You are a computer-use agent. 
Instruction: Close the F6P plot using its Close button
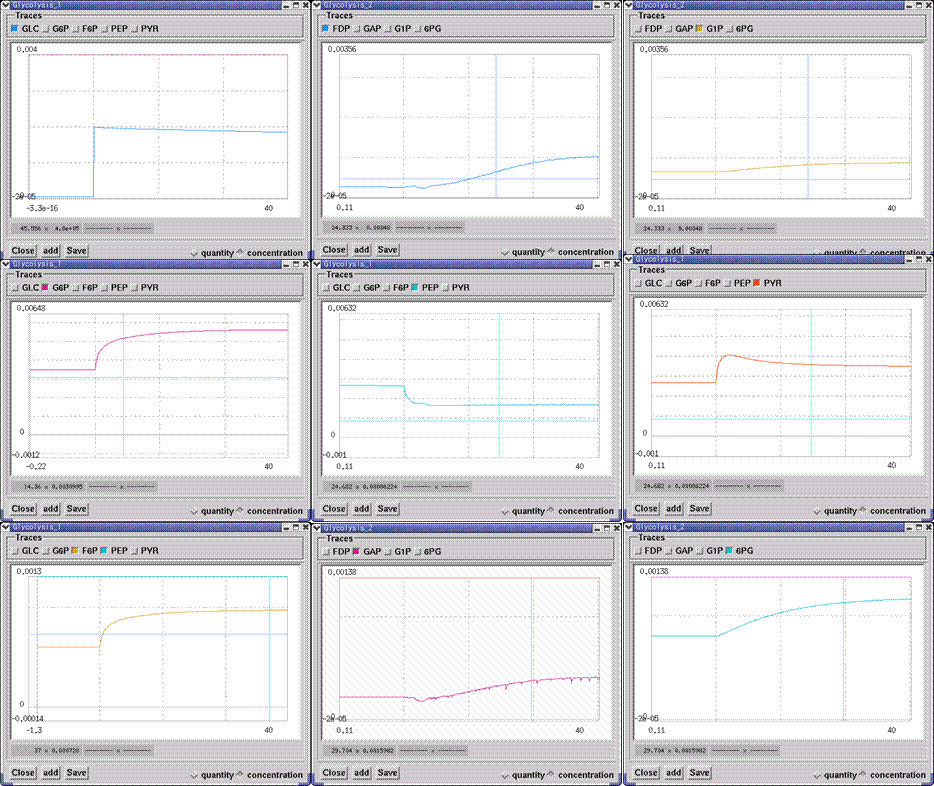point(23,773)
